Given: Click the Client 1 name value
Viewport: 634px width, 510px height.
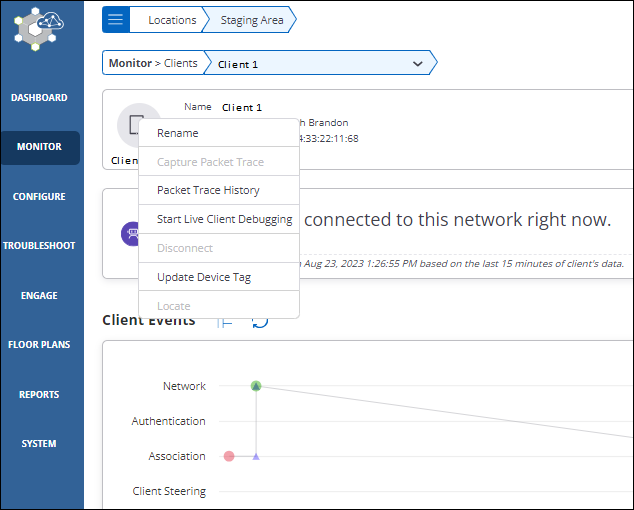Looking at the screenshot, I should point(242,108).
